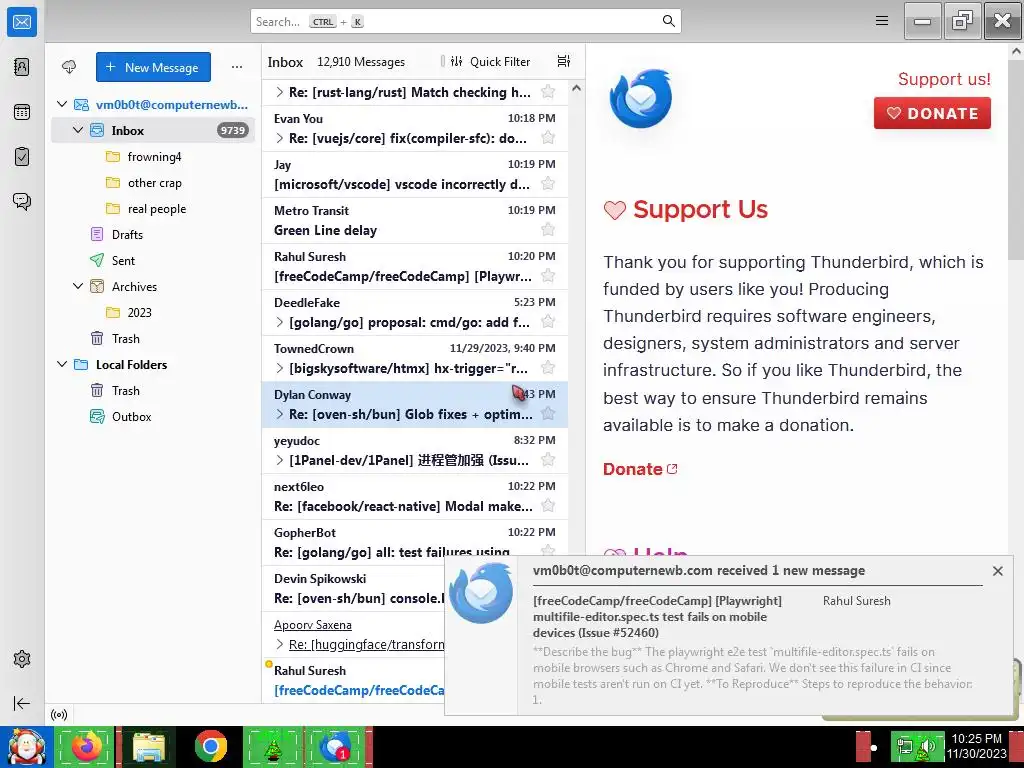Open the Metro Transit Green Line delay email
1024x768 pixels.
pos(415,221)
